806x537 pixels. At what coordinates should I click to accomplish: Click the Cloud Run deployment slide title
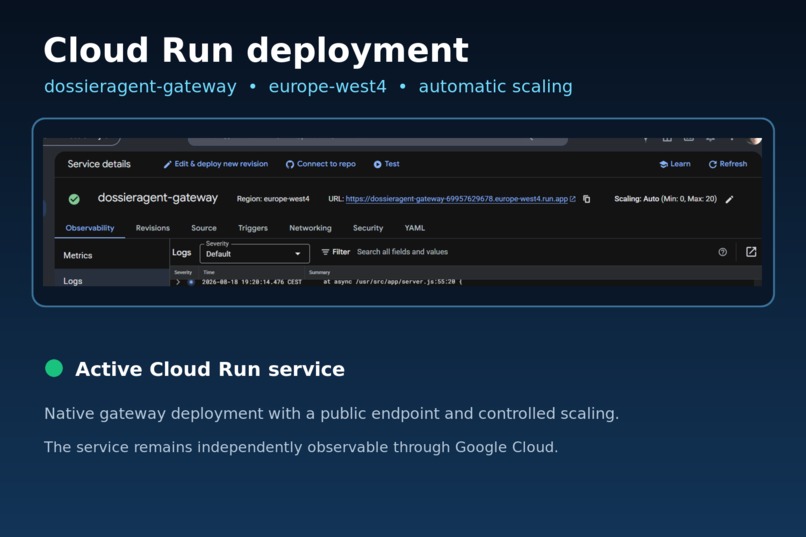click(256, 50)
